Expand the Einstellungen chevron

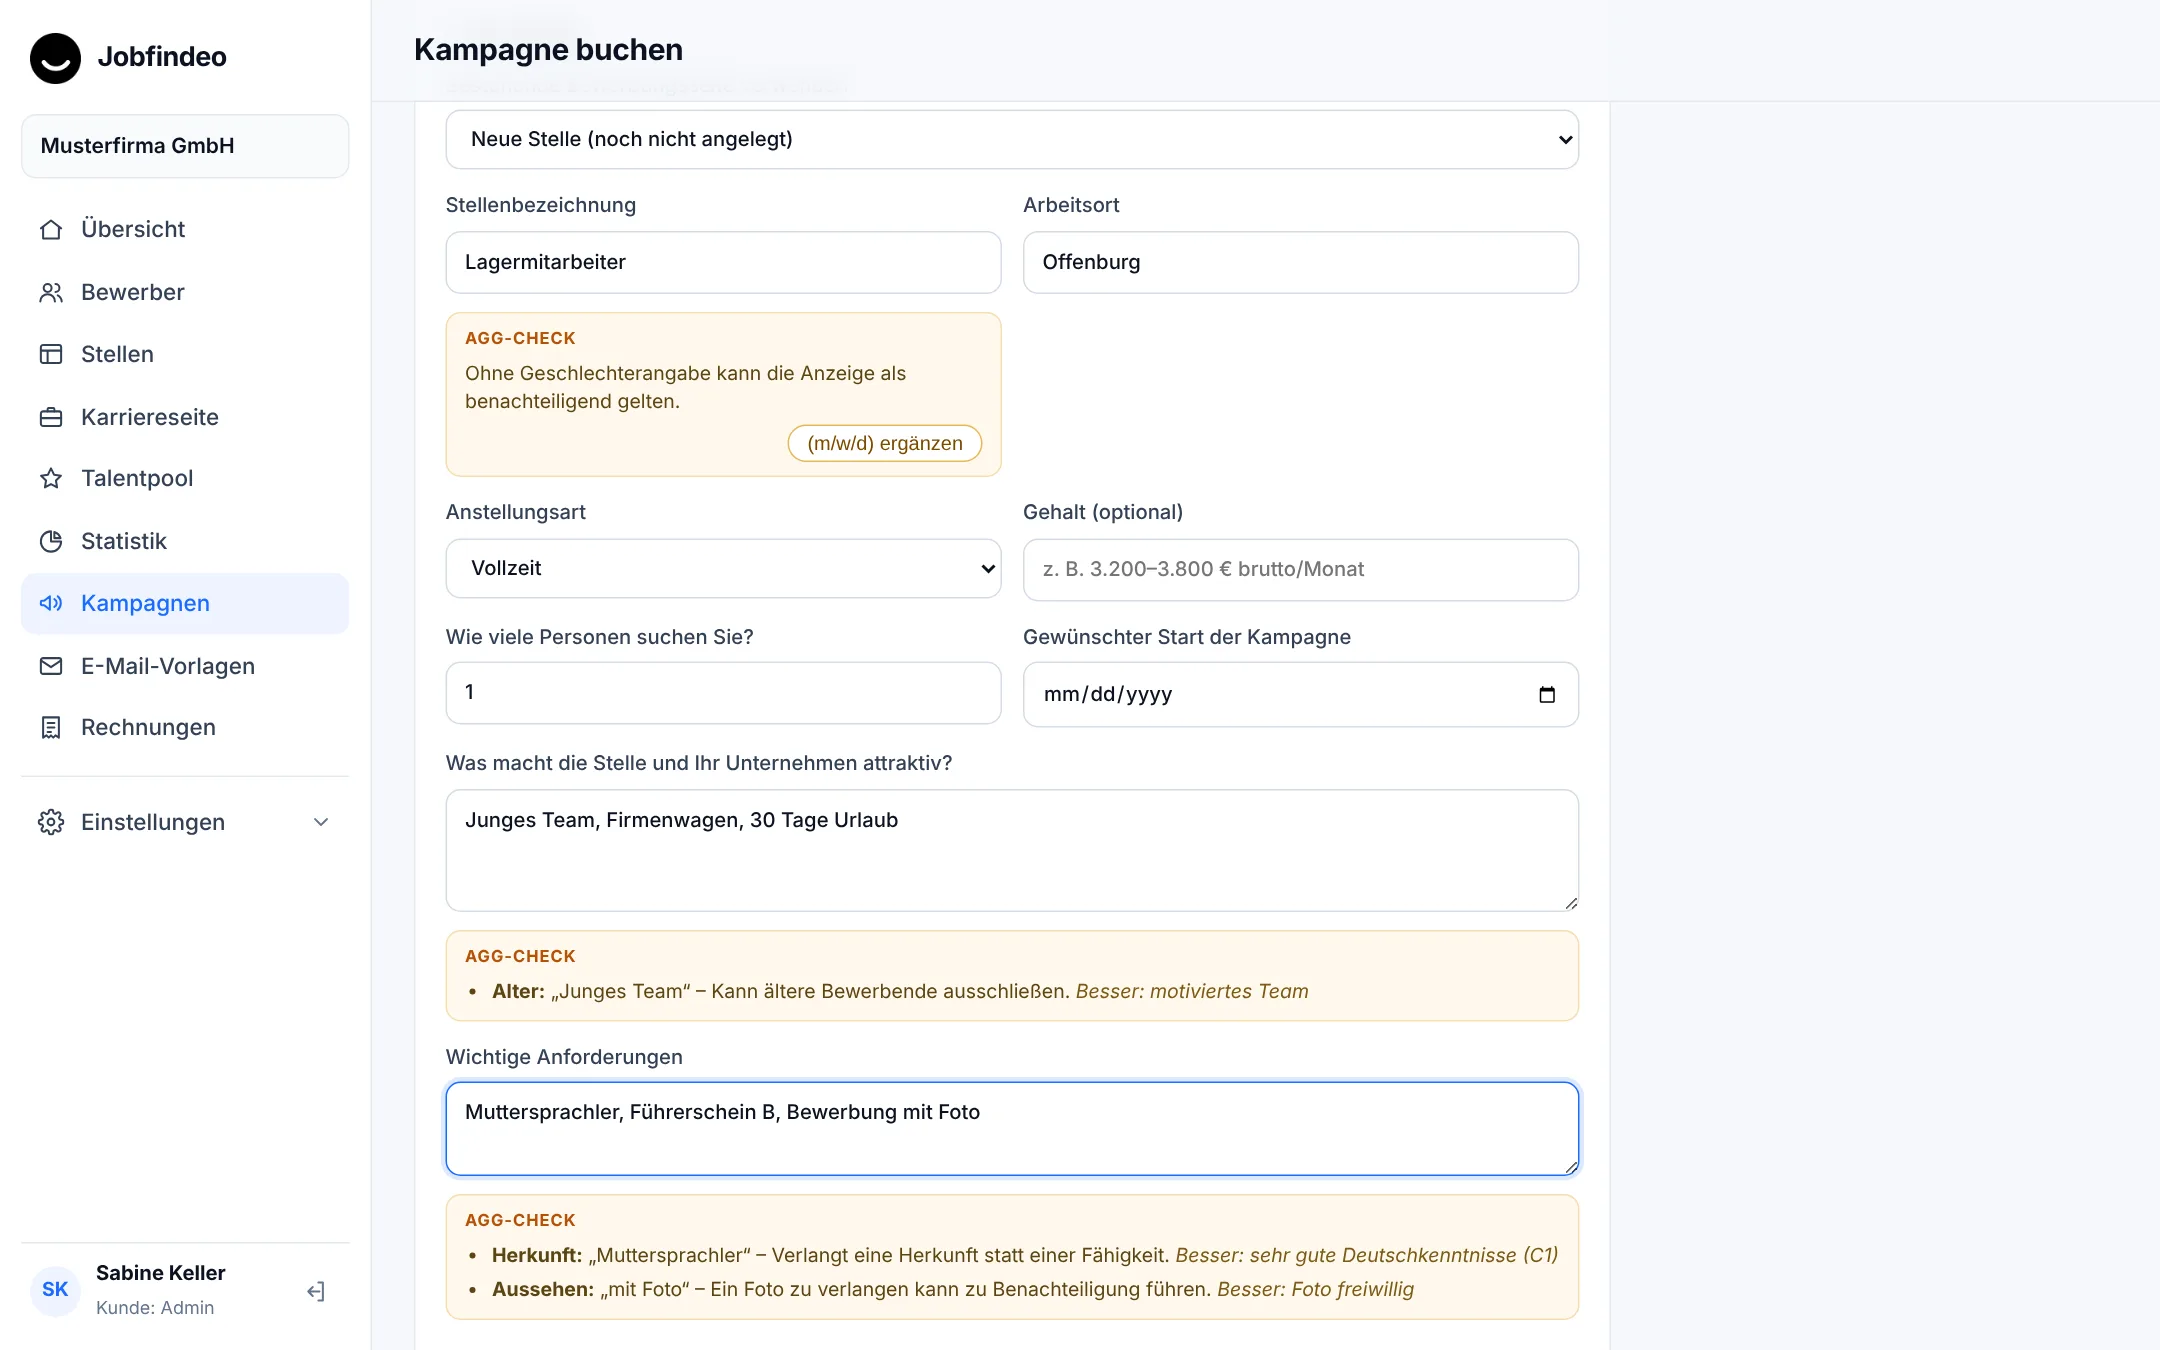point(321,822)
